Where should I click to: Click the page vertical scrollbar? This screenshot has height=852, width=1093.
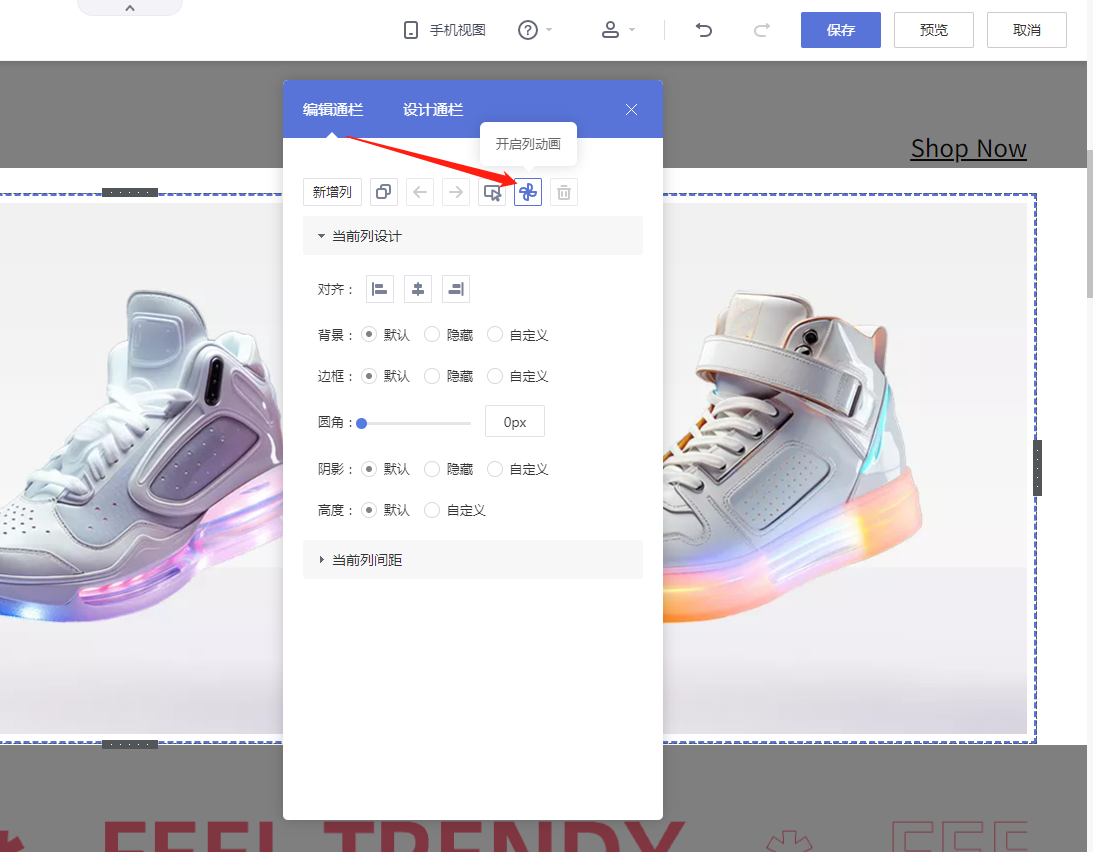point(1090,223)
